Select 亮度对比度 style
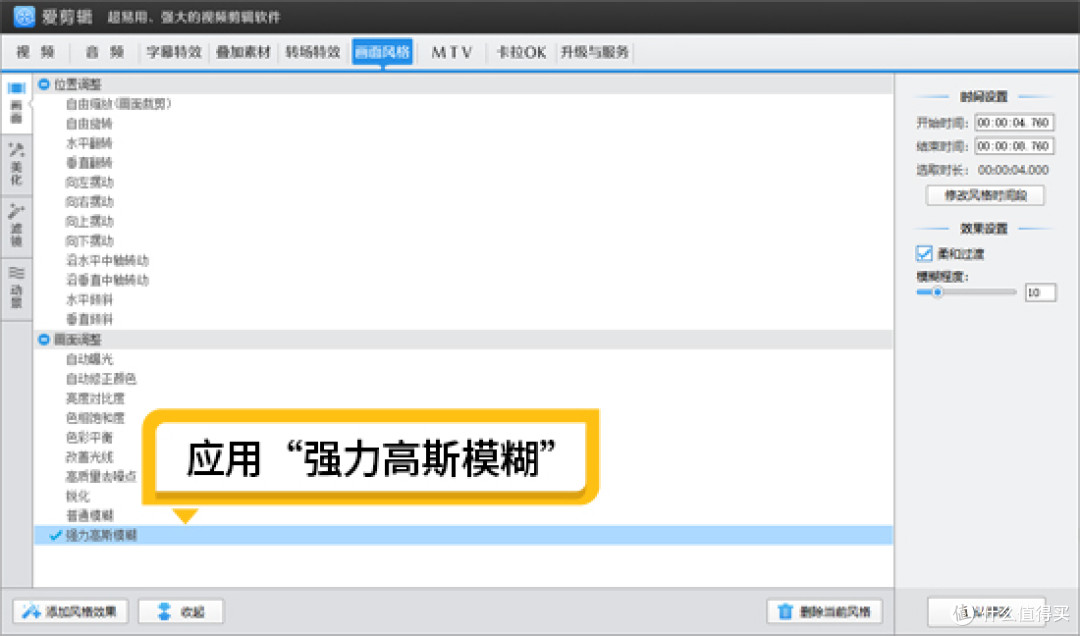1080x636 pixels. [x=95, y=398]
